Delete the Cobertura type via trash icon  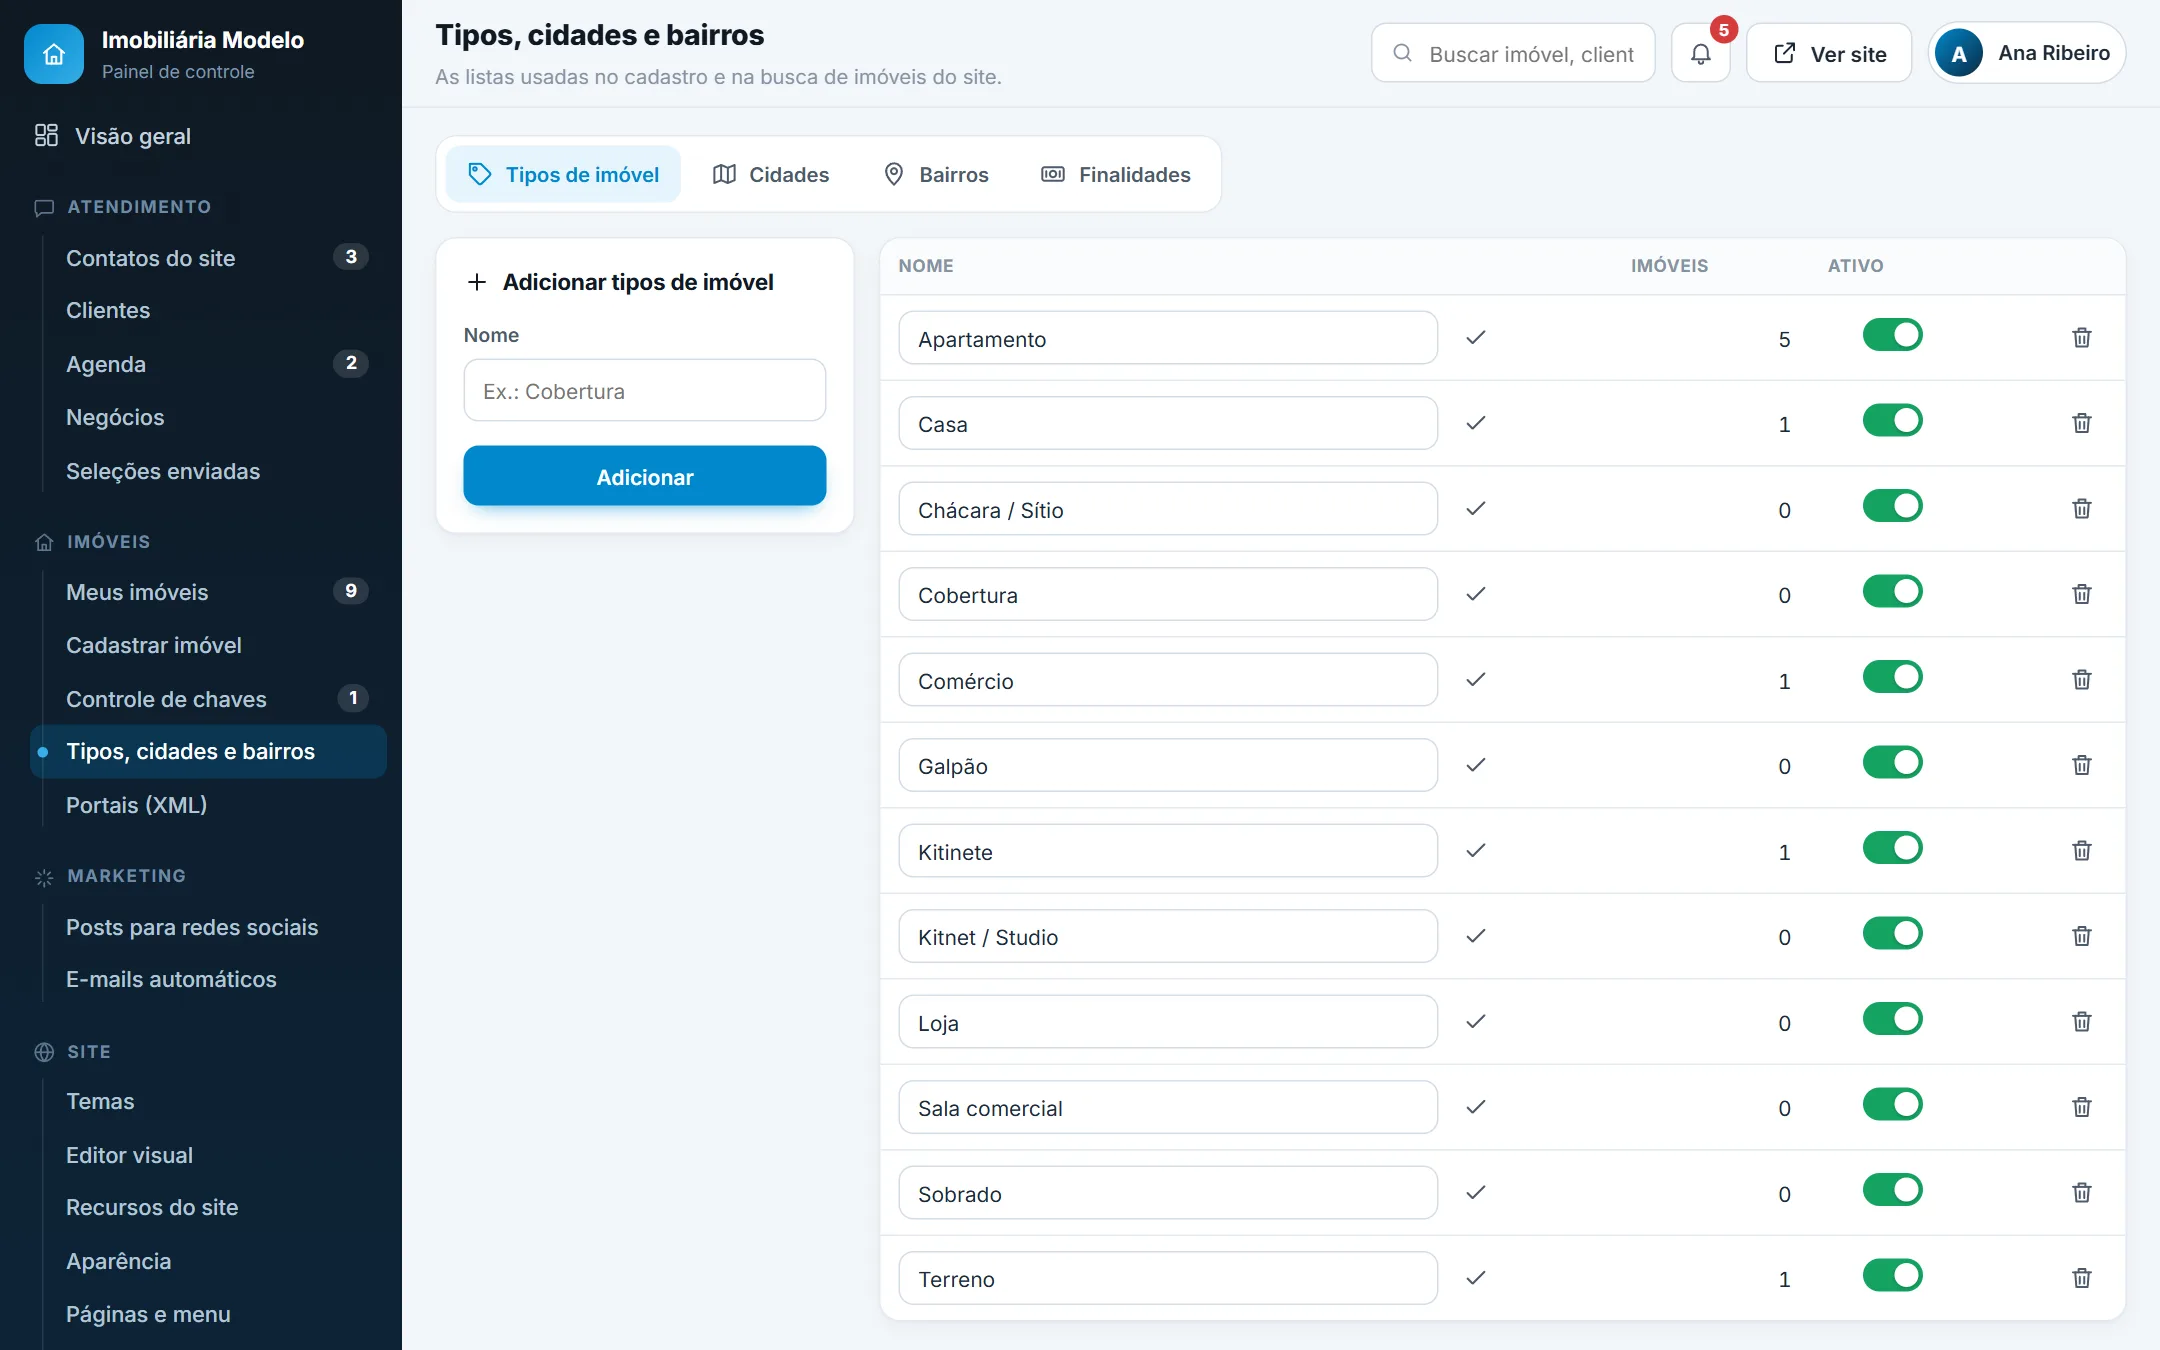(x=2081, y=594)
